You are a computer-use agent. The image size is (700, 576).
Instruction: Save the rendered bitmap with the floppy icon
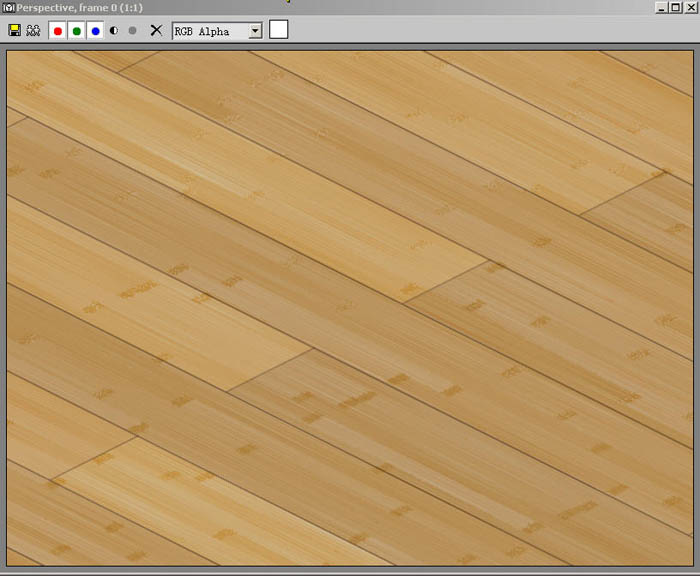coord(14,30)
